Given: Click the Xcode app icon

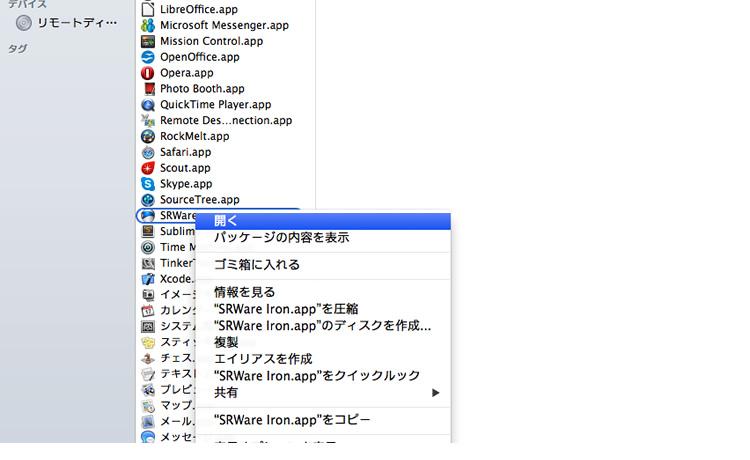Looking at the screenshot, I should pyautogui.click(x=148, y=279).
